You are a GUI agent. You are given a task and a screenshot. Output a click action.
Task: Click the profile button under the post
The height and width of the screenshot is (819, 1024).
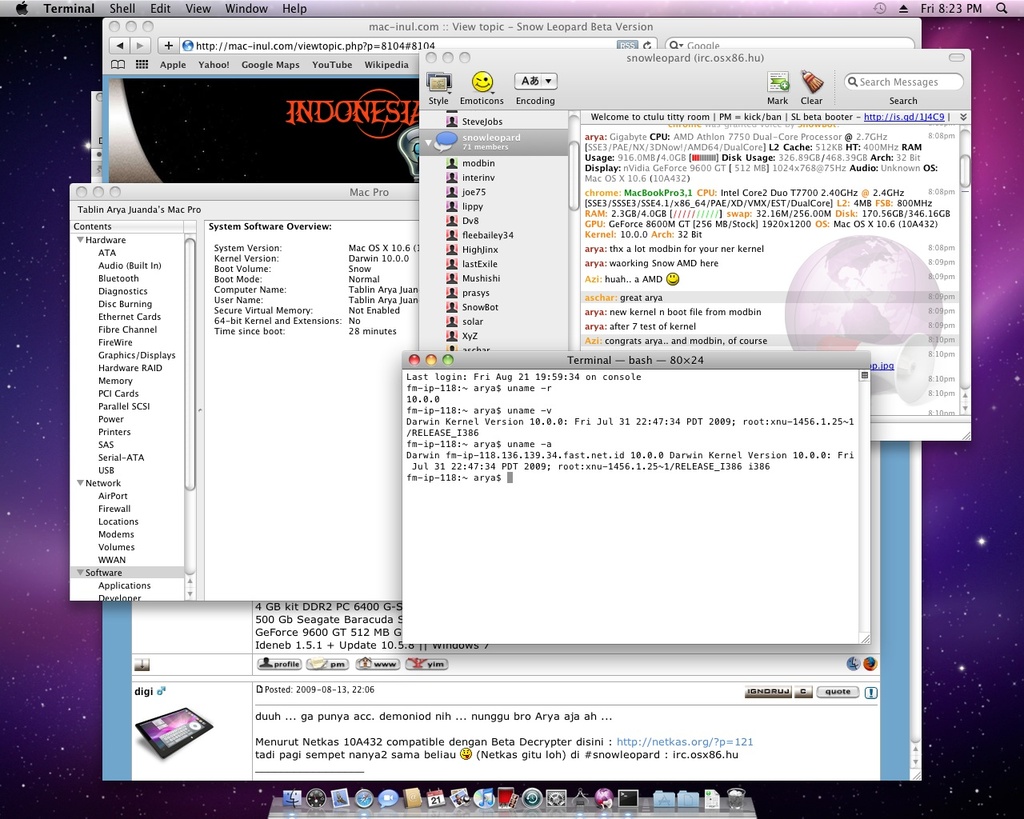pyautogui.click(x=279, y=664)
